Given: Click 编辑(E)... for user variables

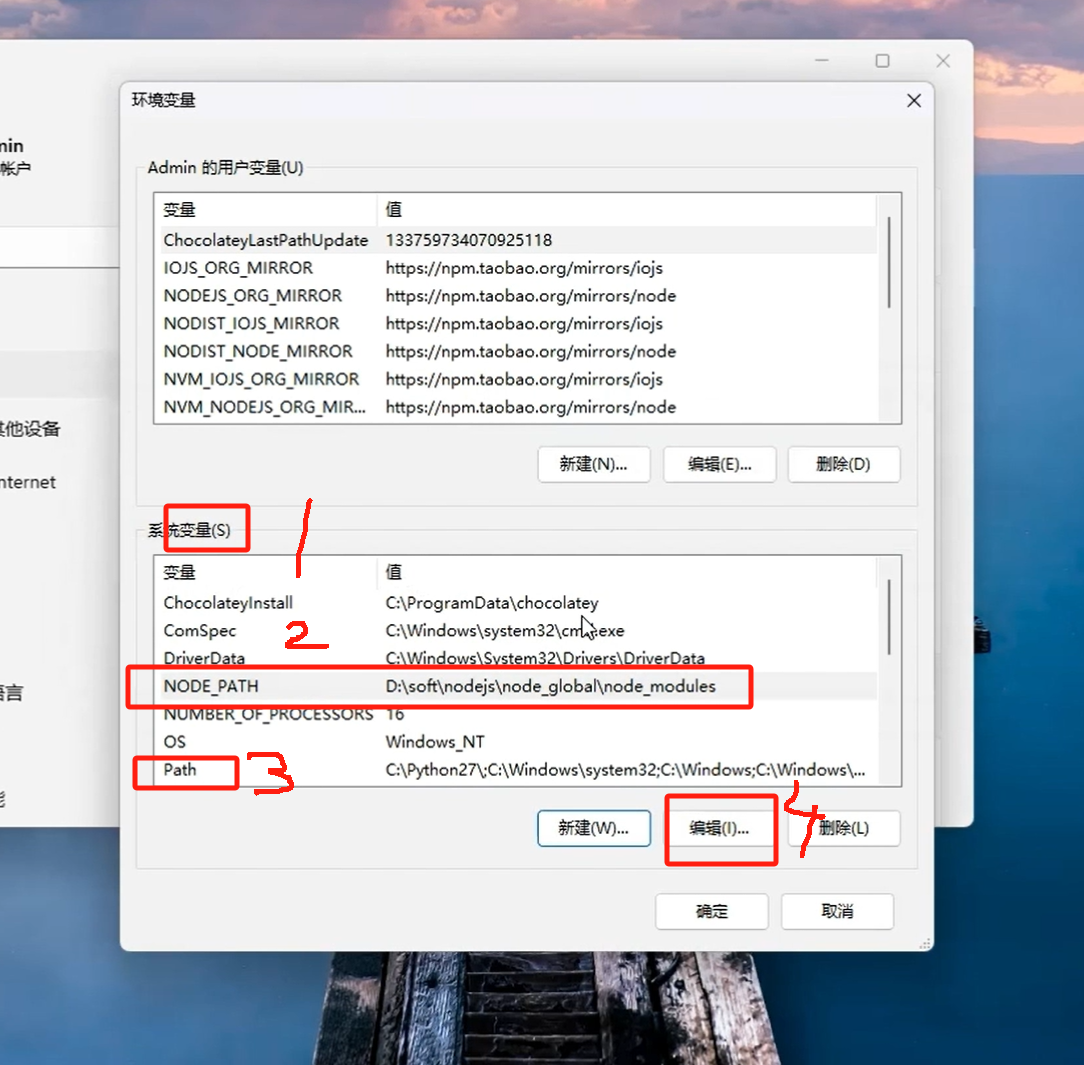Looking at the screenshot, I should coord(719,464).
